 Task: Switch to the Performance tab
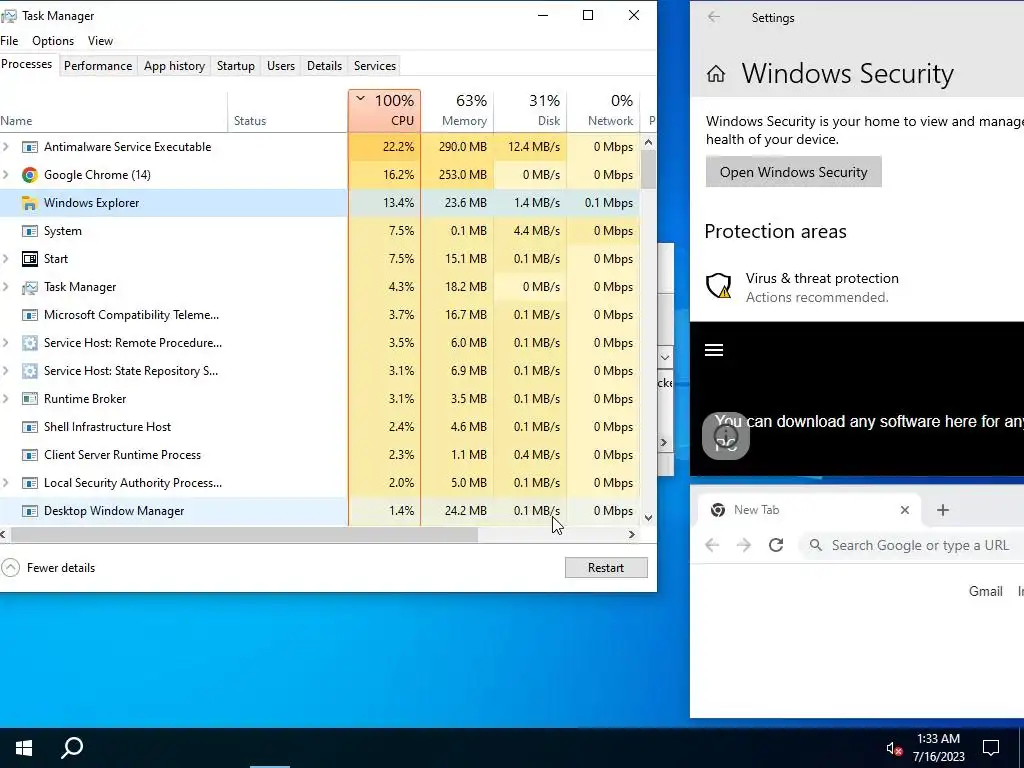pyautogui.click(x=98, y=66)
